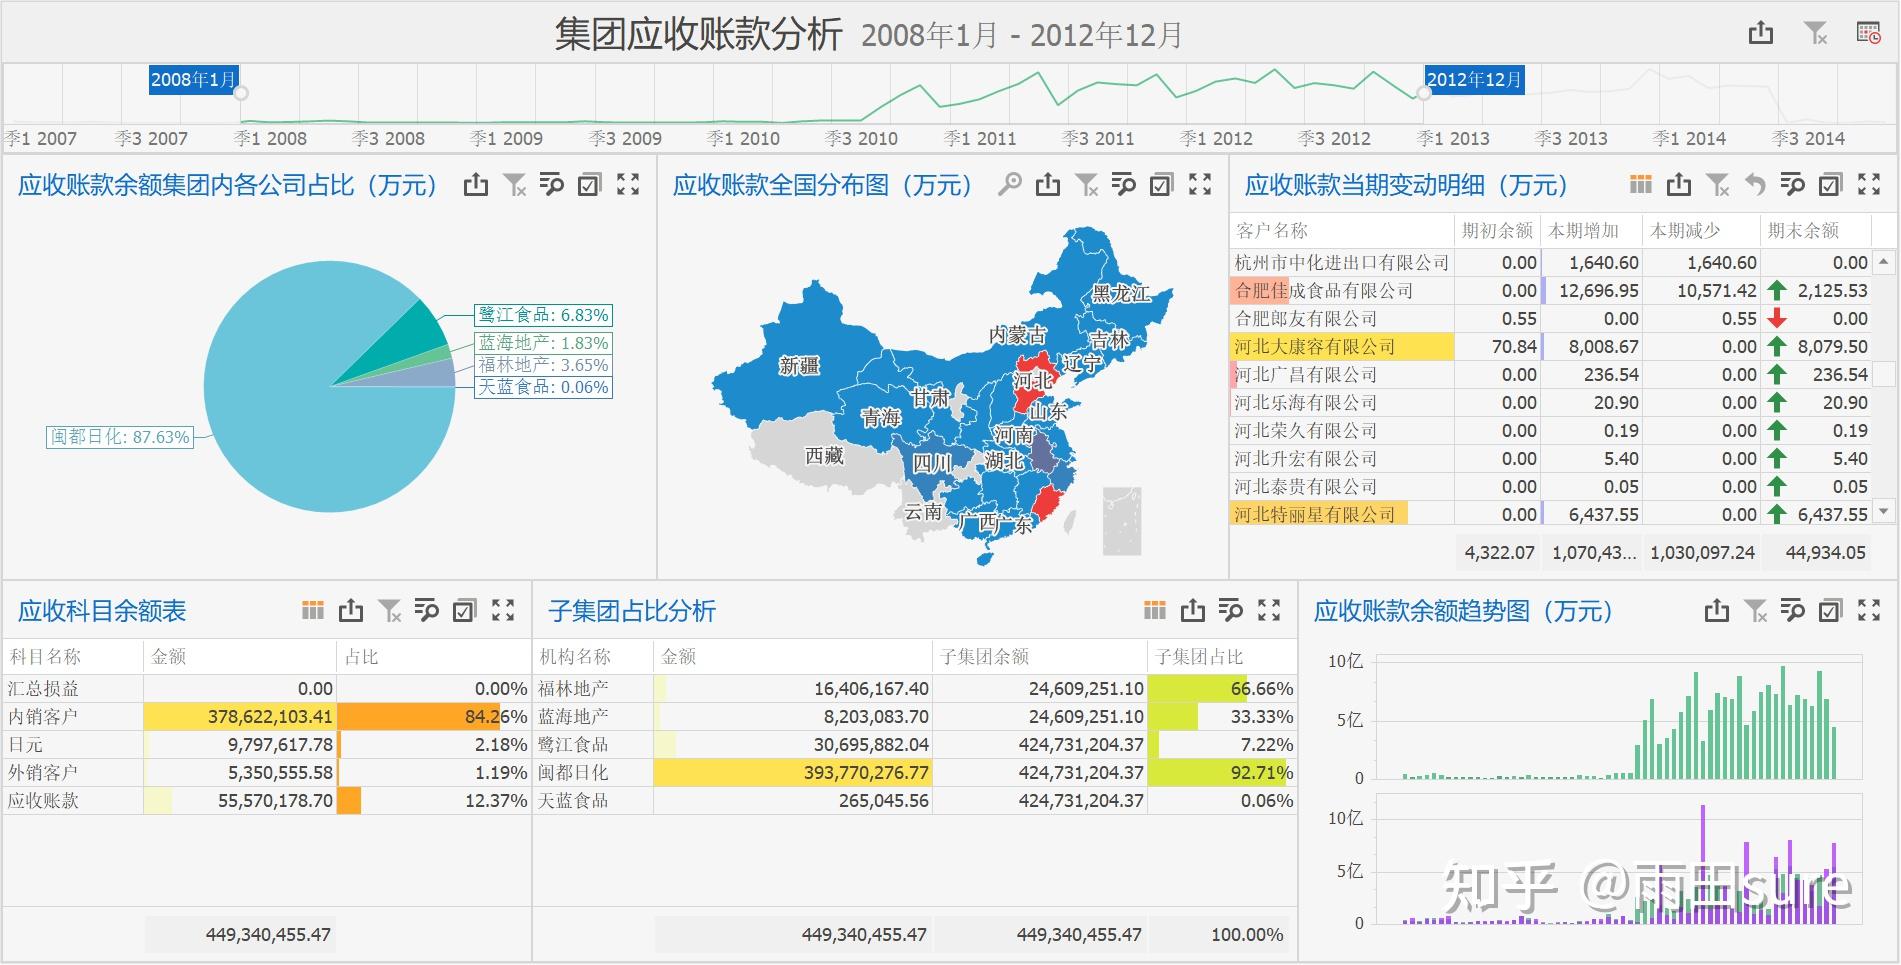
Task: Maximize the 应收科目余额表 panel
Action: pos(503,610)
